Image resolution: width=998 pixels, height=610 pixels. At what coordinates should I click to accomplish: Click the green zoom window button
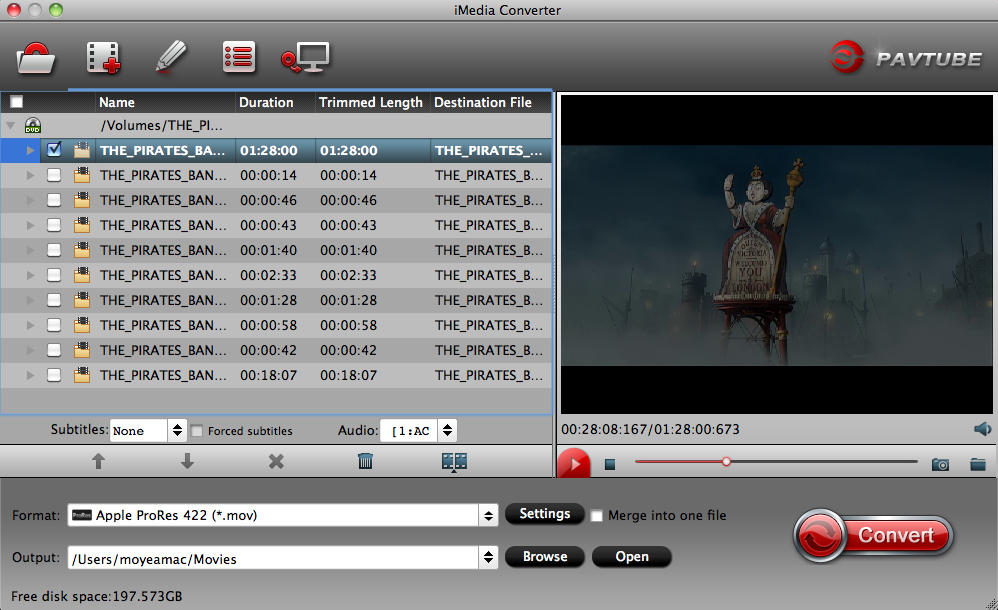pos(56,10)
